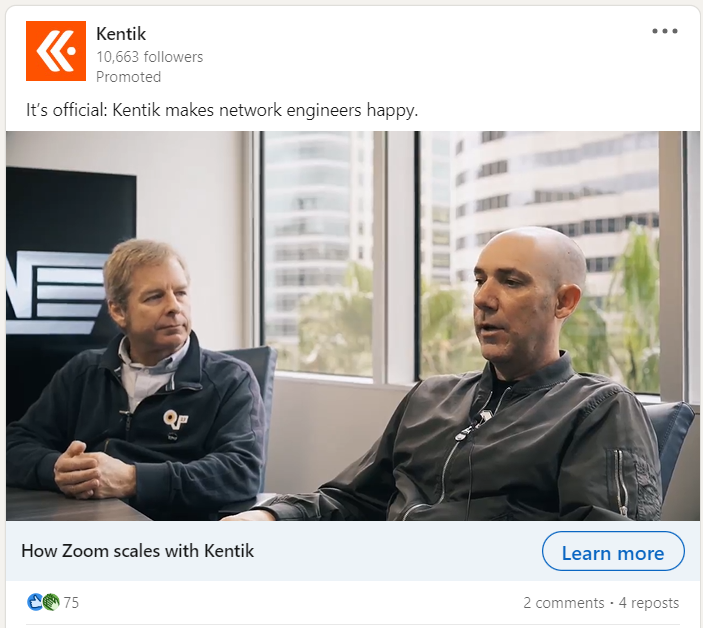703x628 pixels.
Task: Click the man in navy zip sweater
Action: point(135,381)
